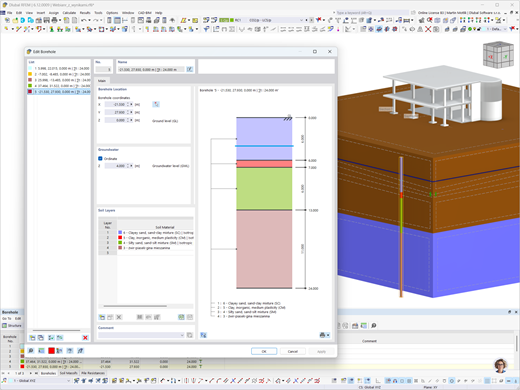Click the new borehole icon under the list
The width and height of the screenshot is (520, 390).
[32, 338]
